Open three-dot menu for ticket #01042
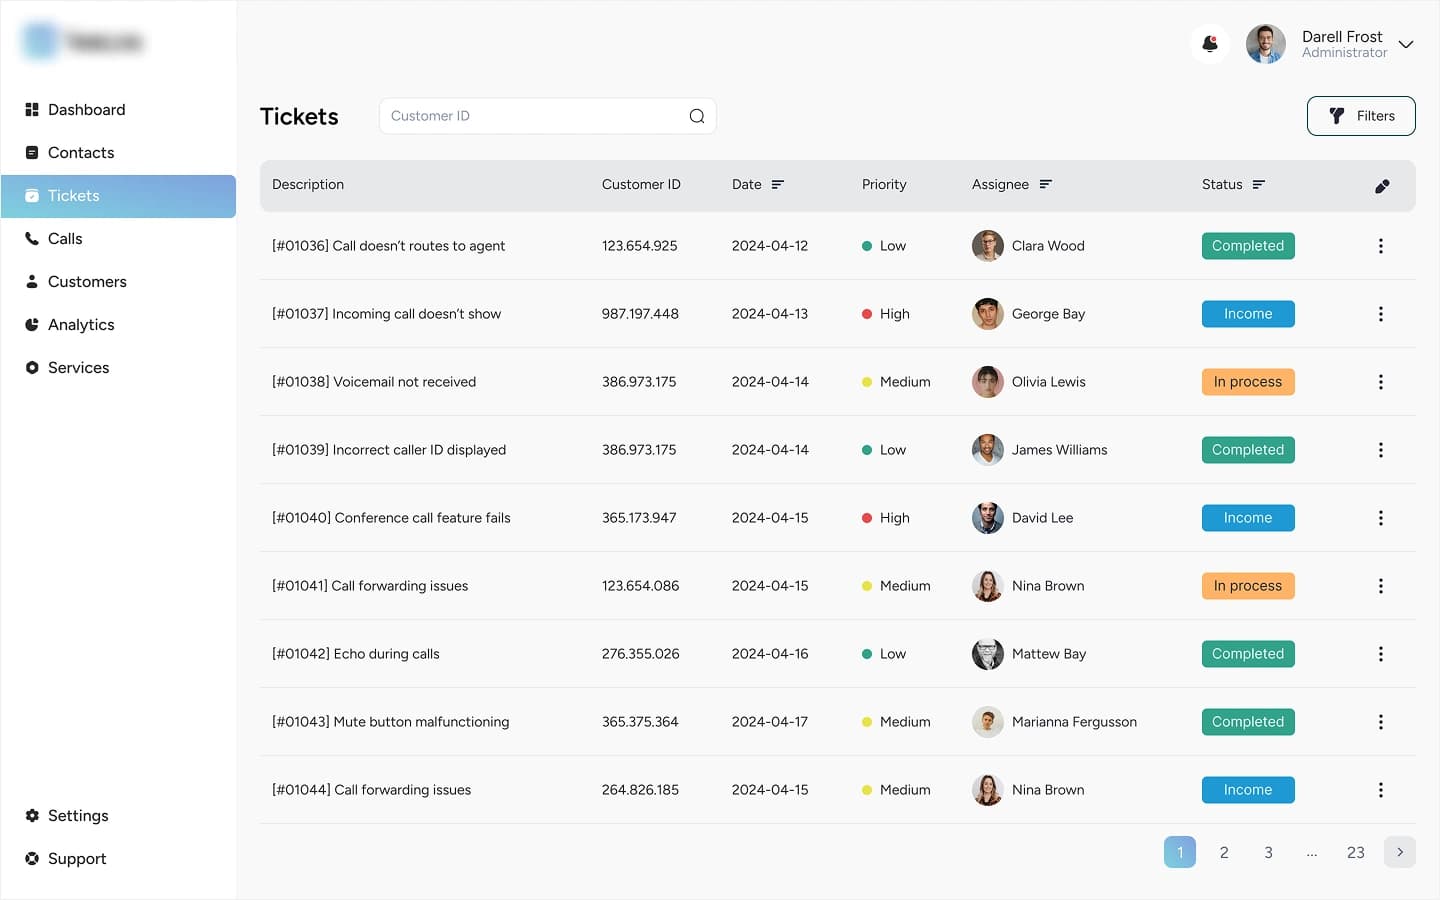1440x900 pixels. 1381,654
